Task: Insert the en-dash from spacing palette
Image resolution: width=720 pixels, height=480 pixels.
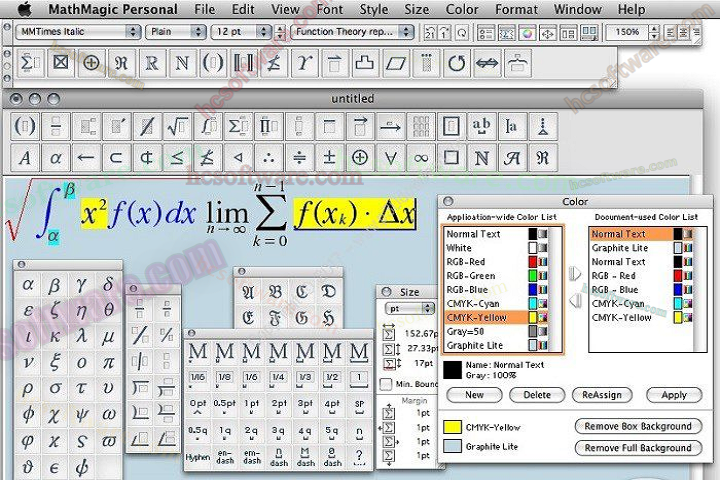Action: click(225, 457)
